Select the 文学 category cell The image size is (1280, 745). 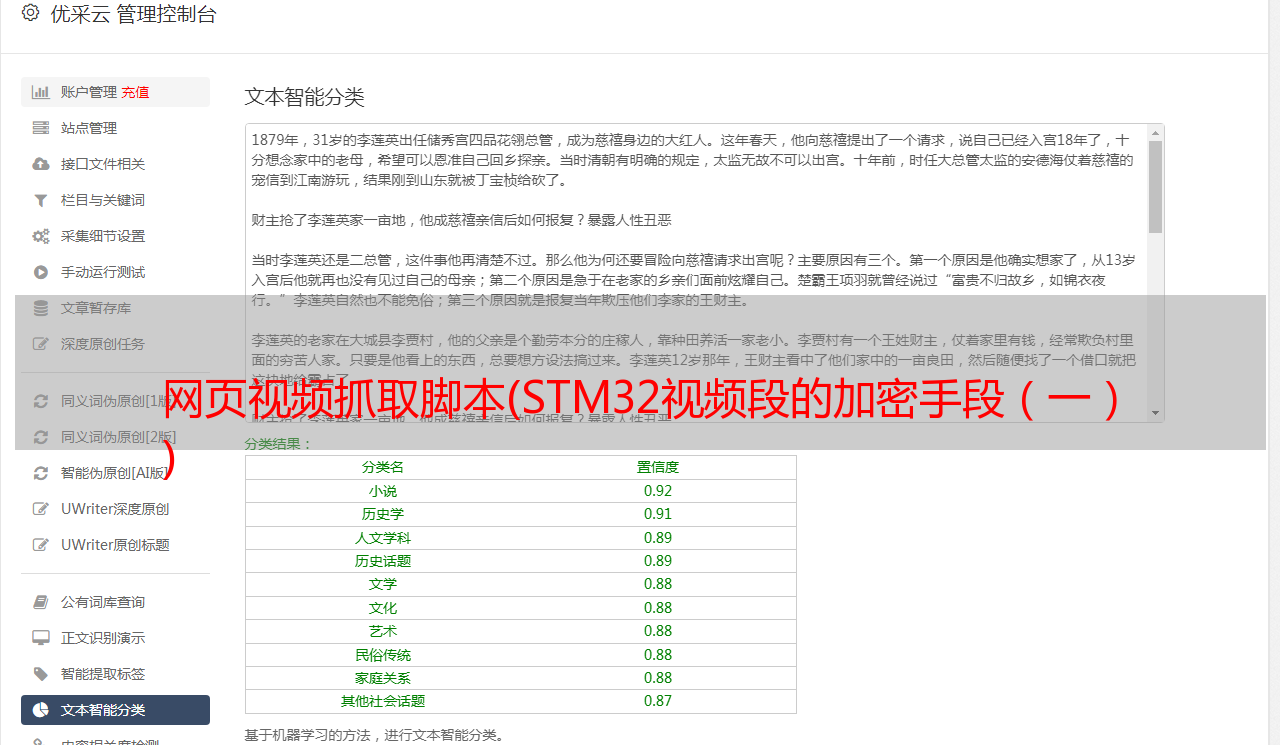tap(383, 584)
